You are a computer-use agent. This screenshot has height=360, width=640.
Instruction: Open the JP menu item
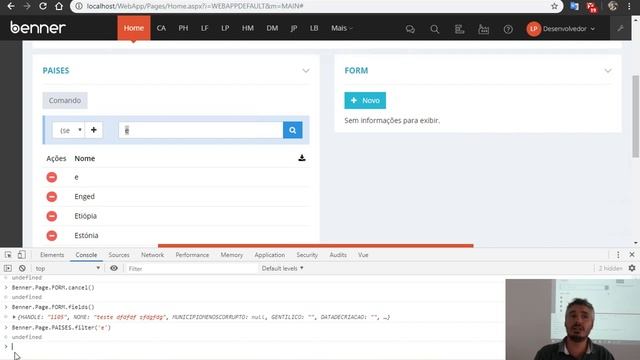(x=293, y=28)
